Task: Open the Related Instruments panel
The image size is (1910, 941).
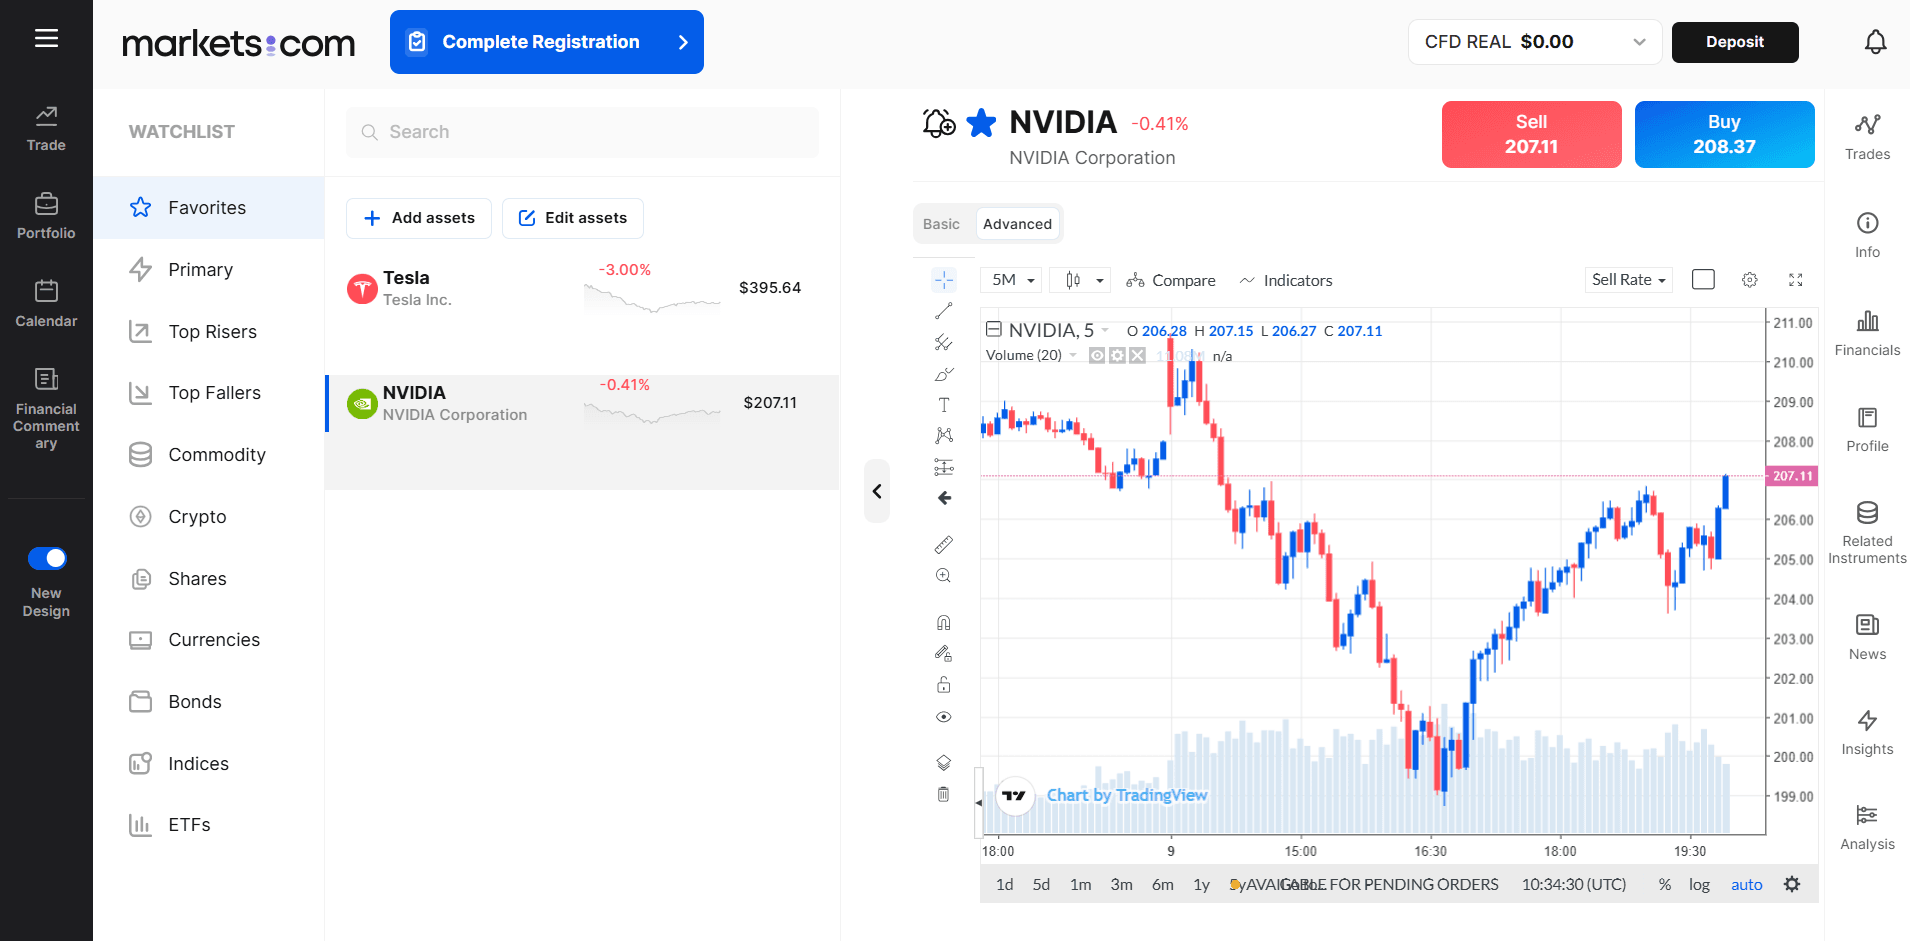Action: [1867, 533]
